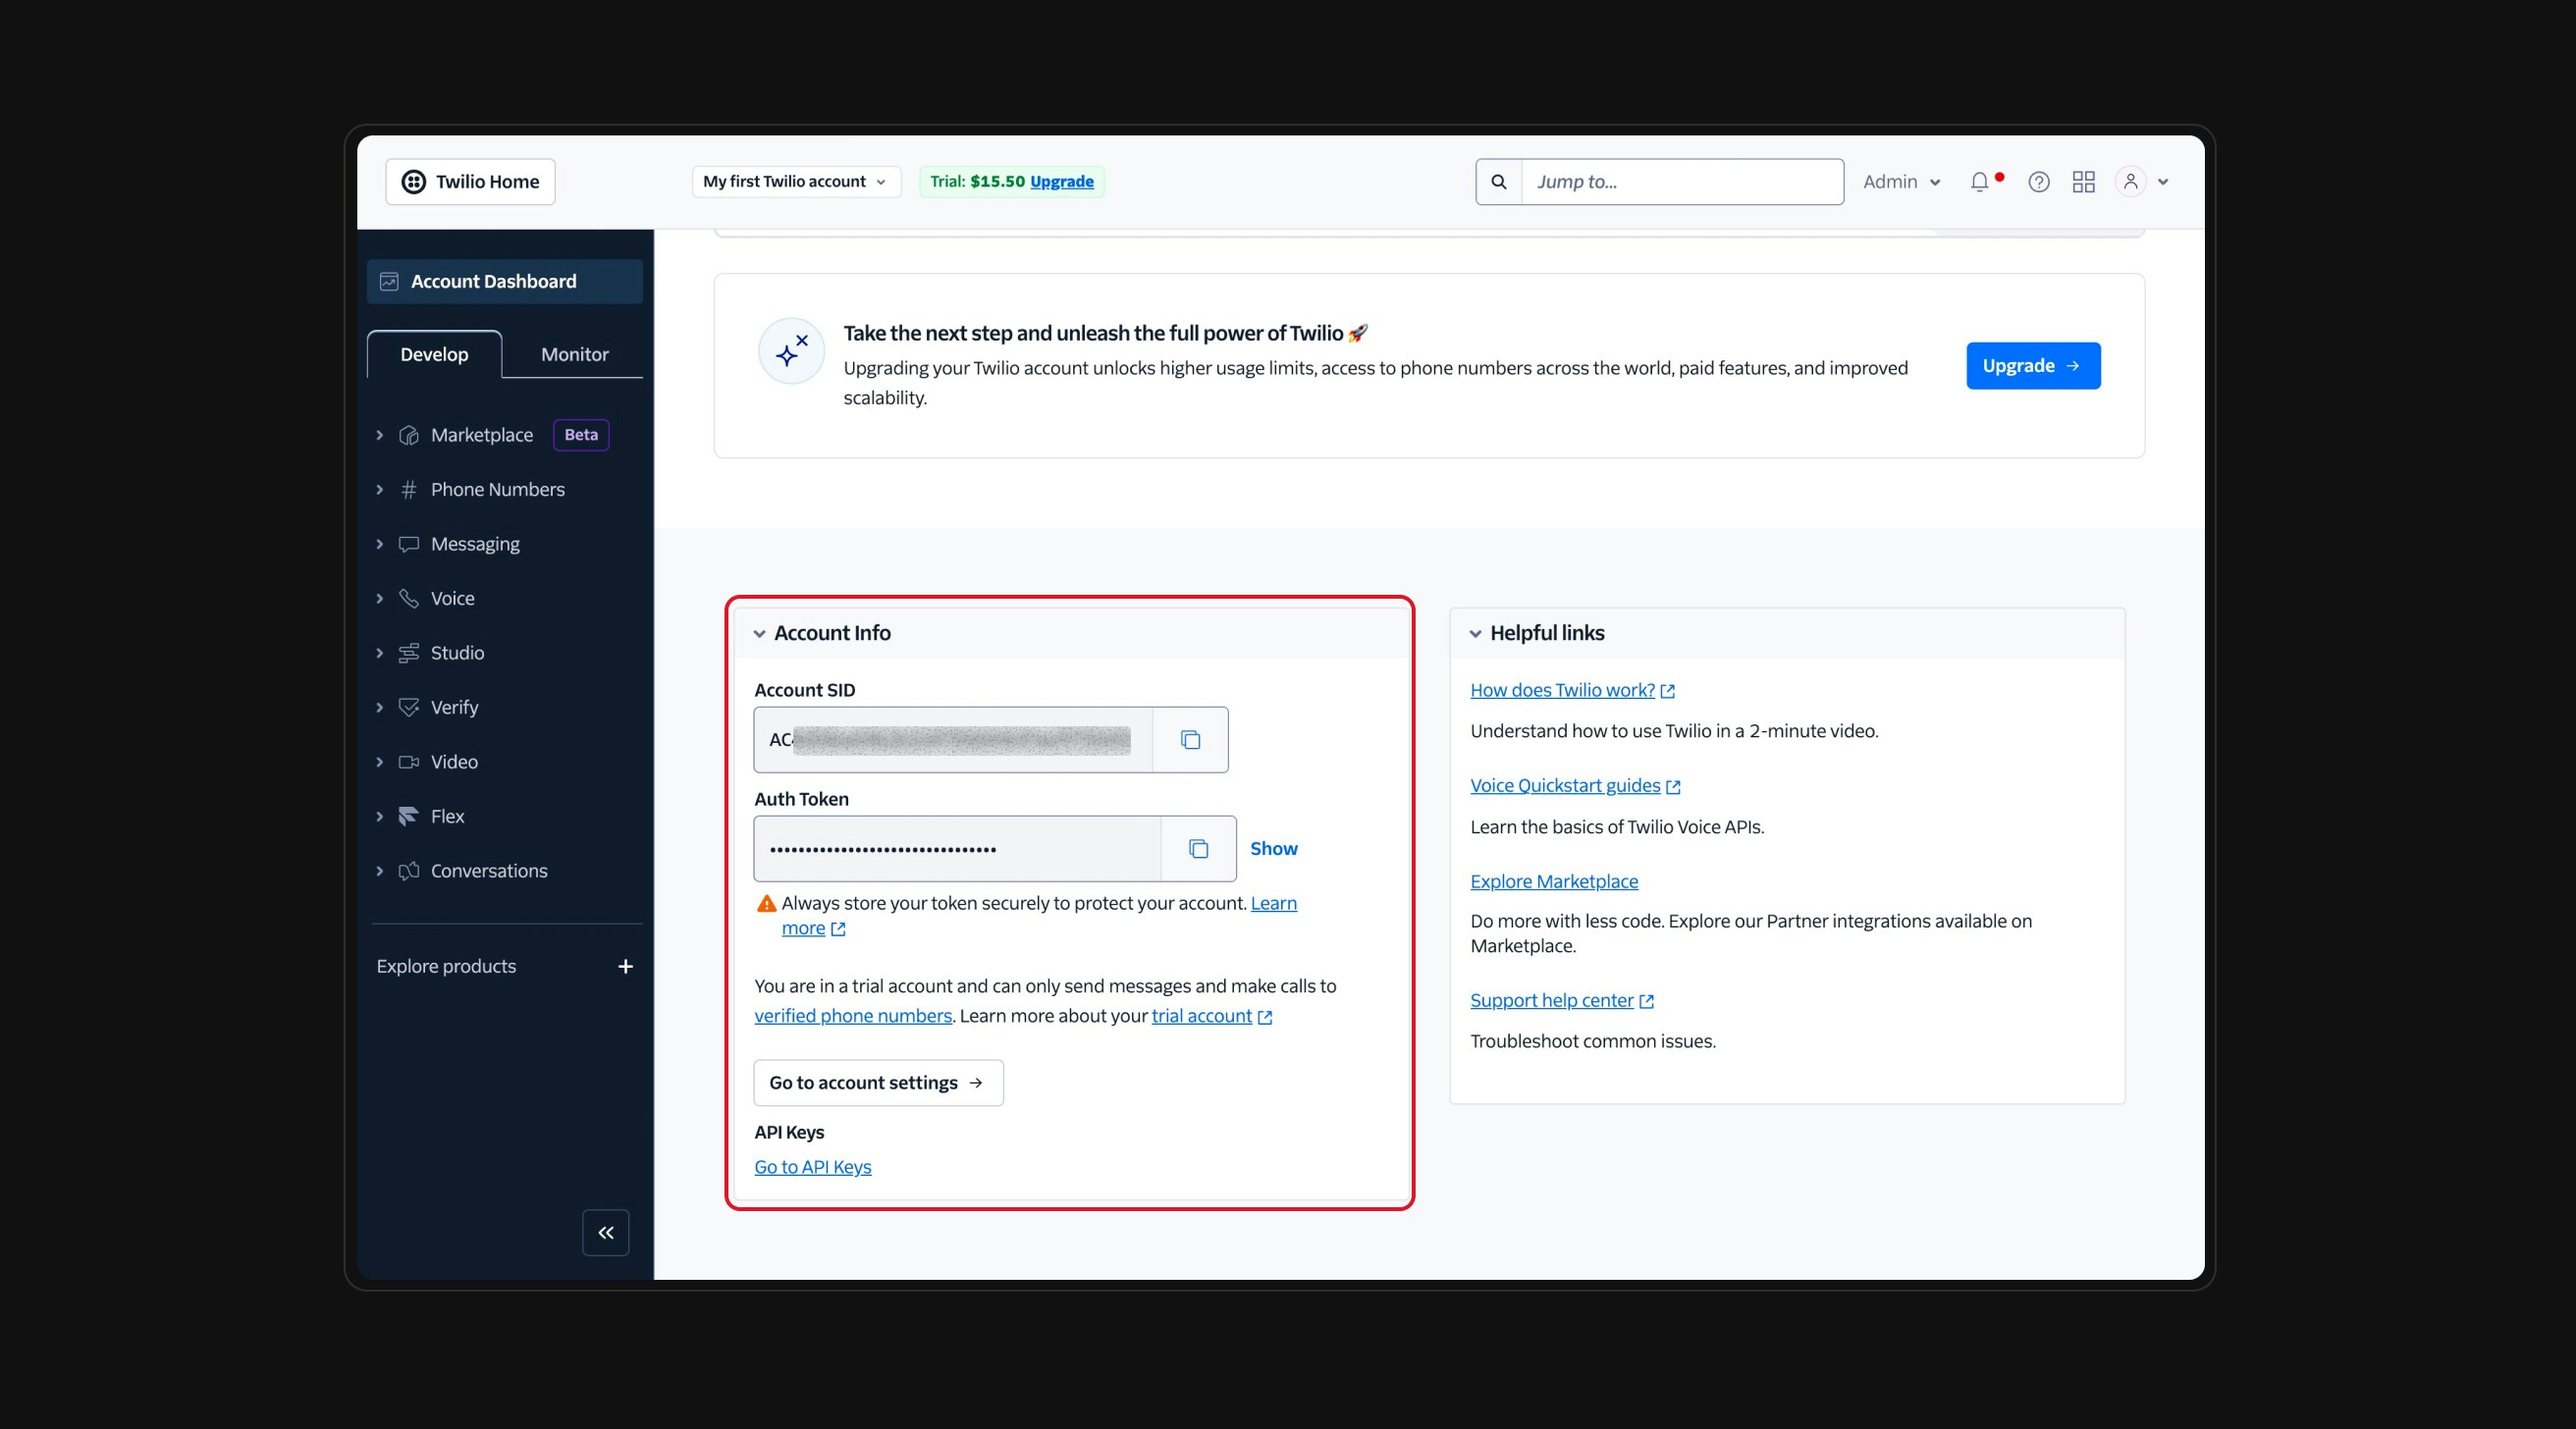Copy the Account SID using the copy icon
The width and height of the screenshot is (2576, 1429).
(x=1190, y=740)
